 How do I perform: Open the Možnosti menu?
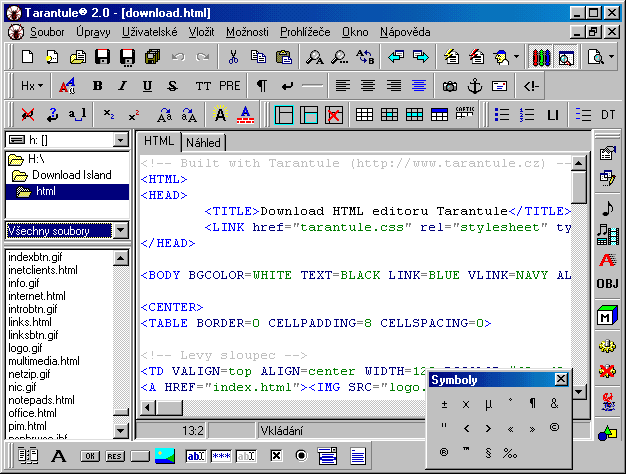[247, 32]
